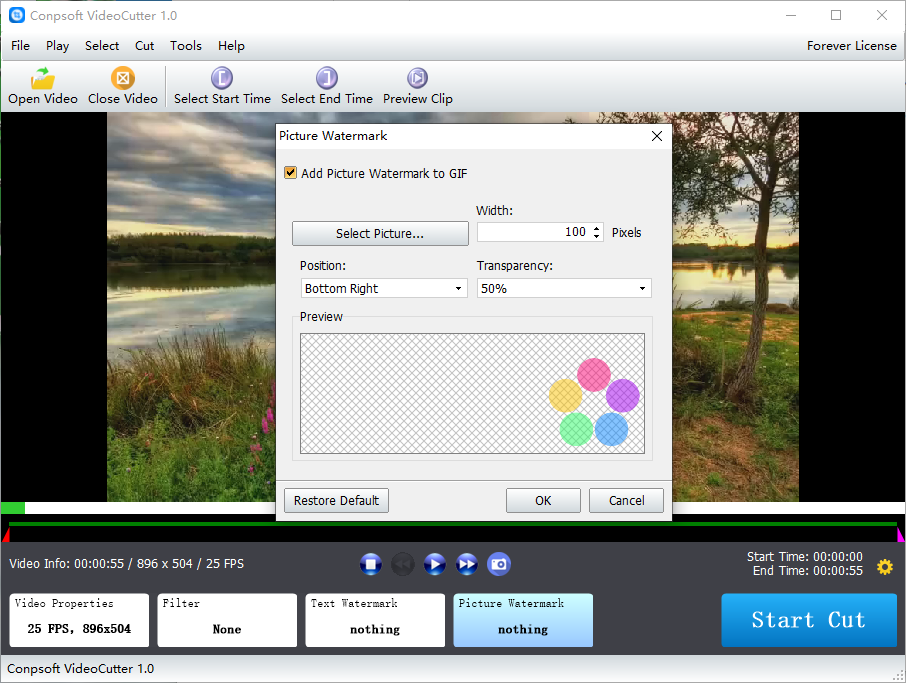Open the File menu
906x683 pixels.
20,46
